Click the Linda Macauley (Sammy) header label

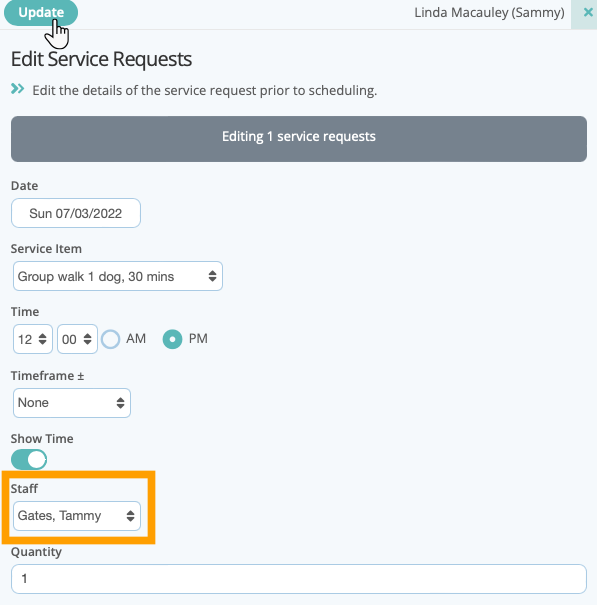(x=489, y=13)
